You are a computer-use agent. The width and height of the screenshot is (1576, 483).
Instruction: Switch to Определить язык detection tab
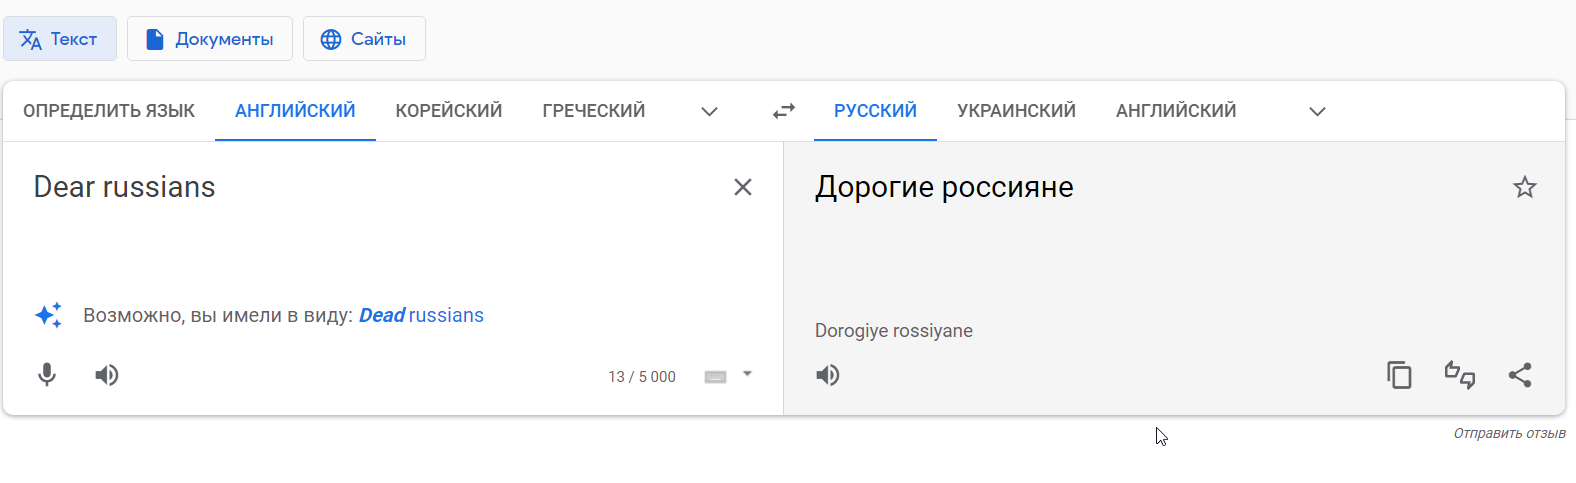pos(109,111)
